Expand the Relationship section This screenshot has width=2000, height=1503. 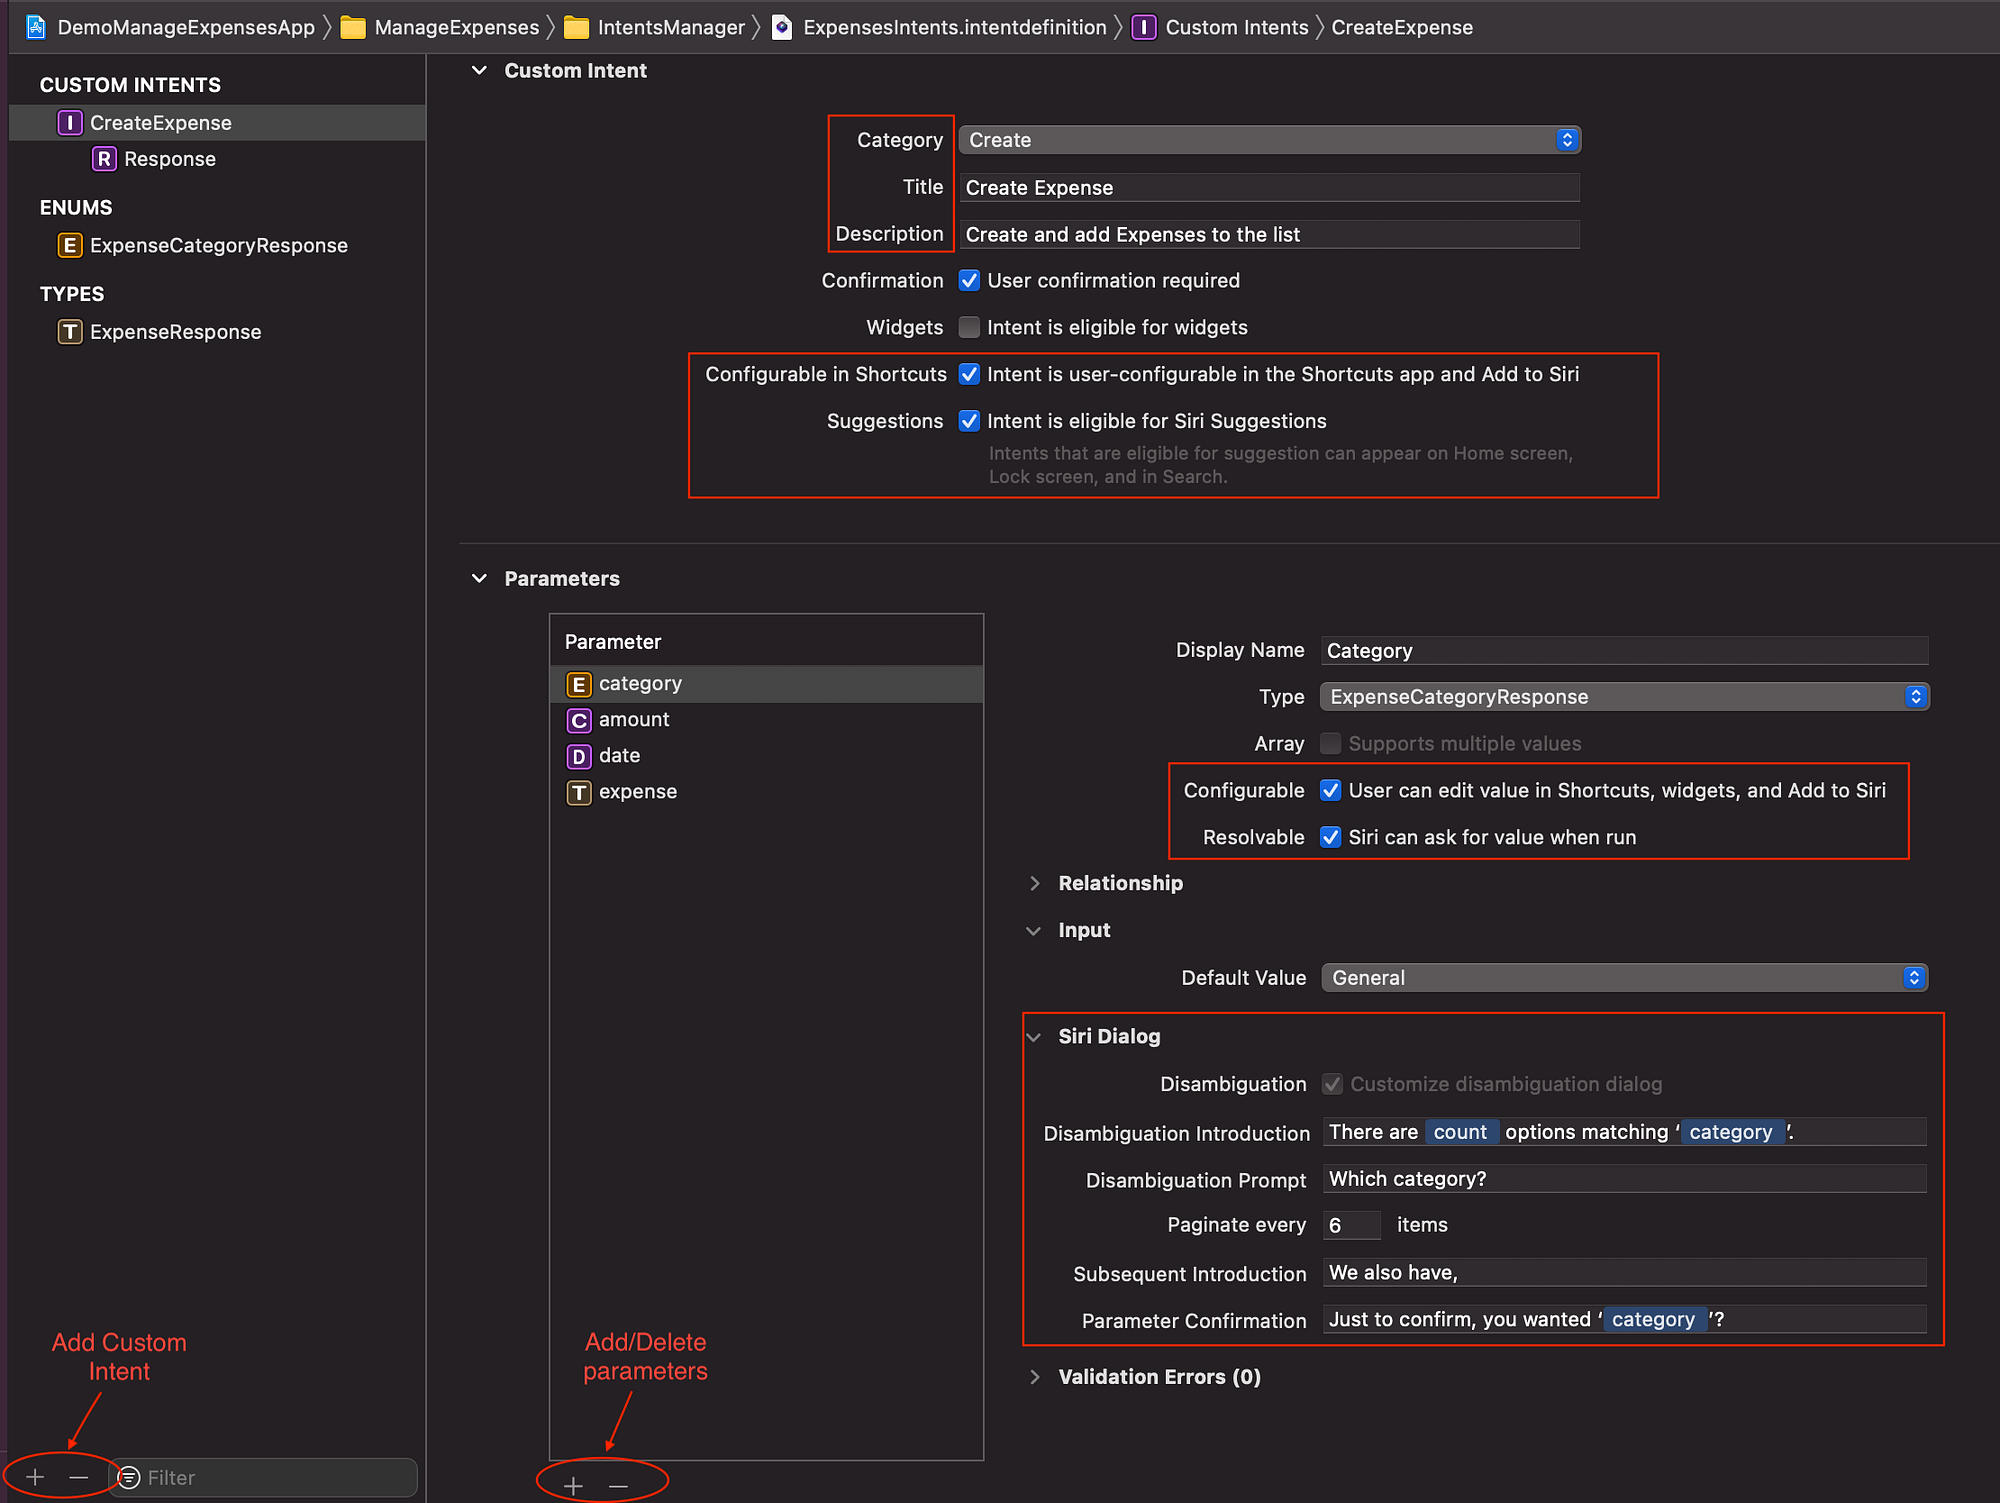point(1035,883)
